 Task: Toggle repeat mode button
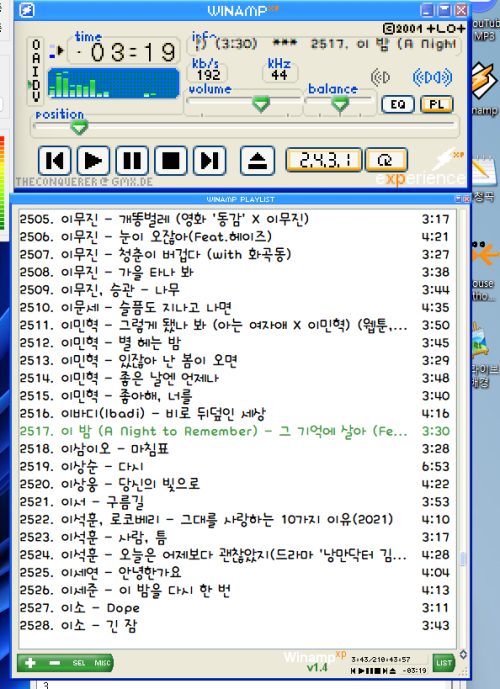[386, 160]
